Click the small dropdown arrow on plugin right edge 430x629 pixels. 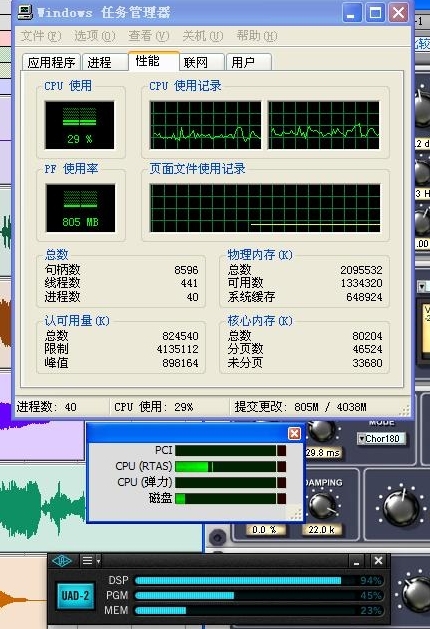[x=422, y=287]
